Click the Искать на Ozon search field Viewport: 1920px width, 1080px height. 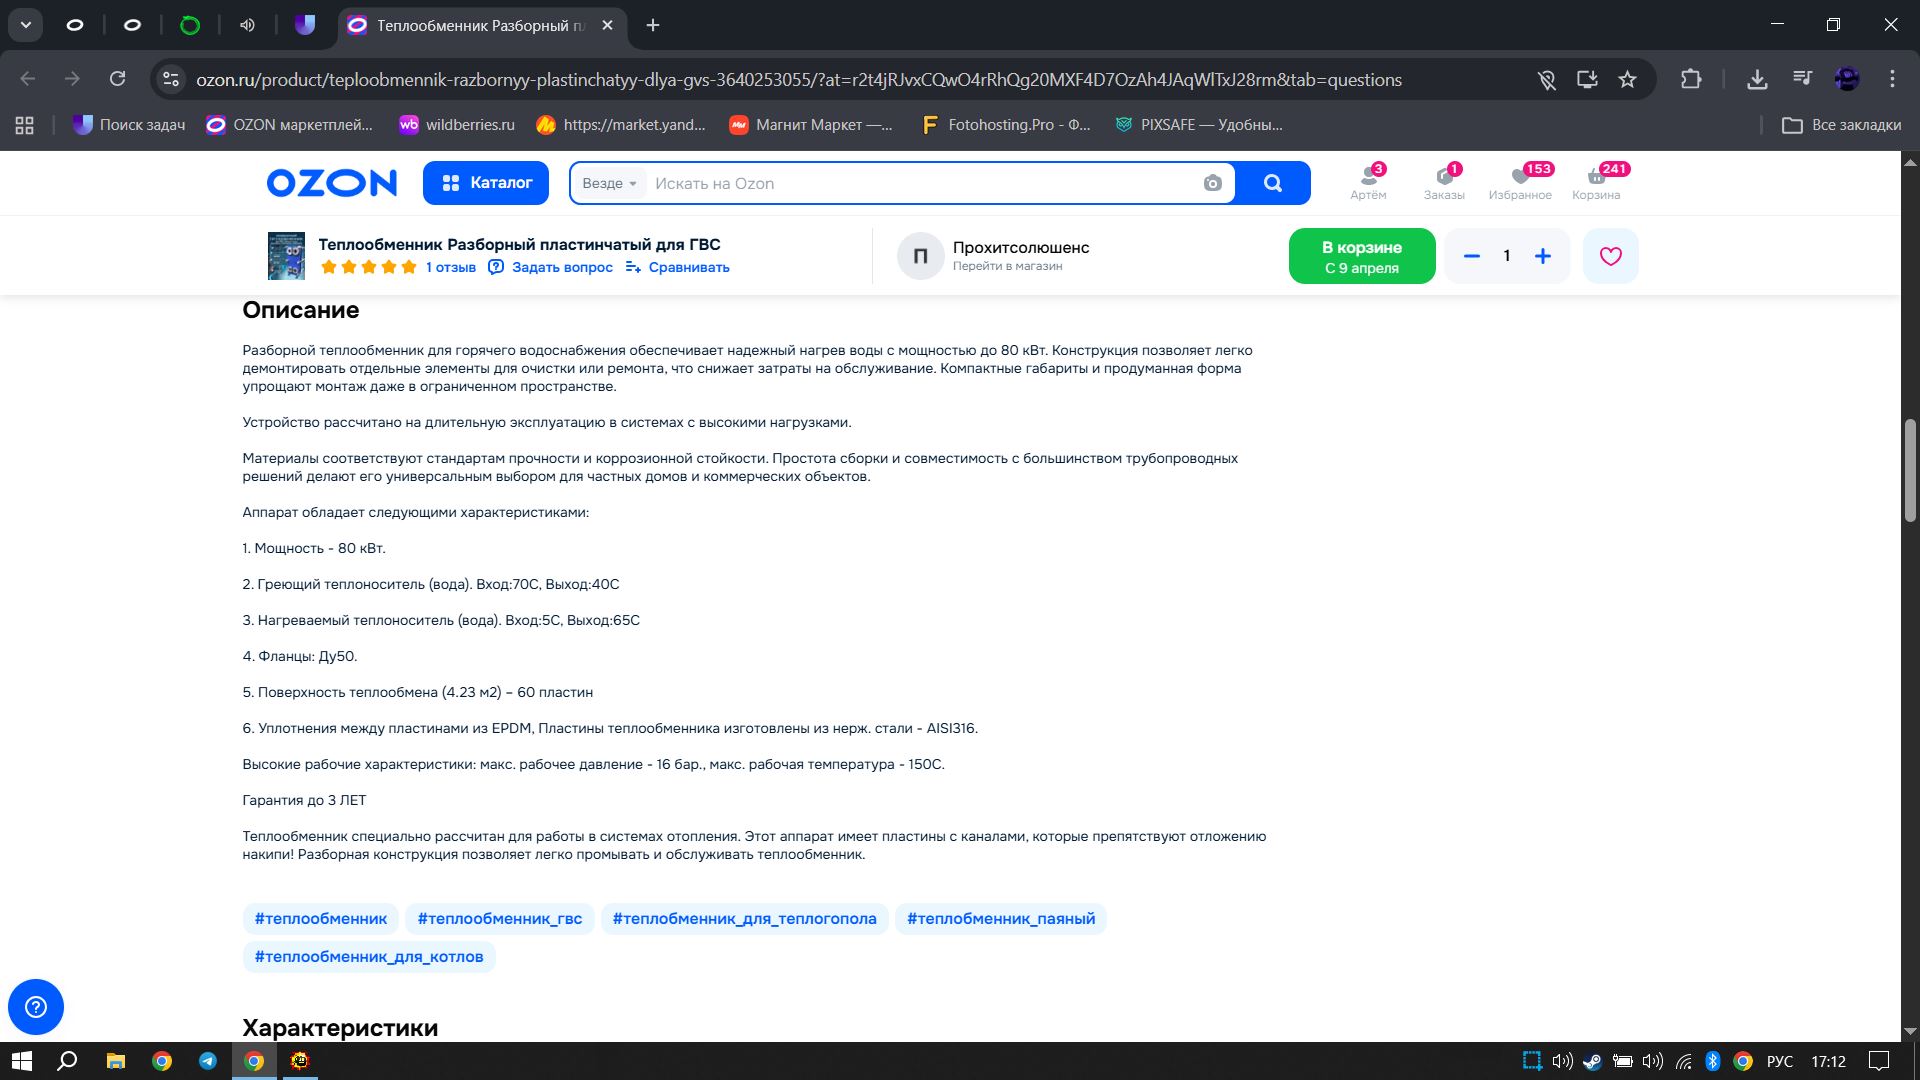point(920,183)
